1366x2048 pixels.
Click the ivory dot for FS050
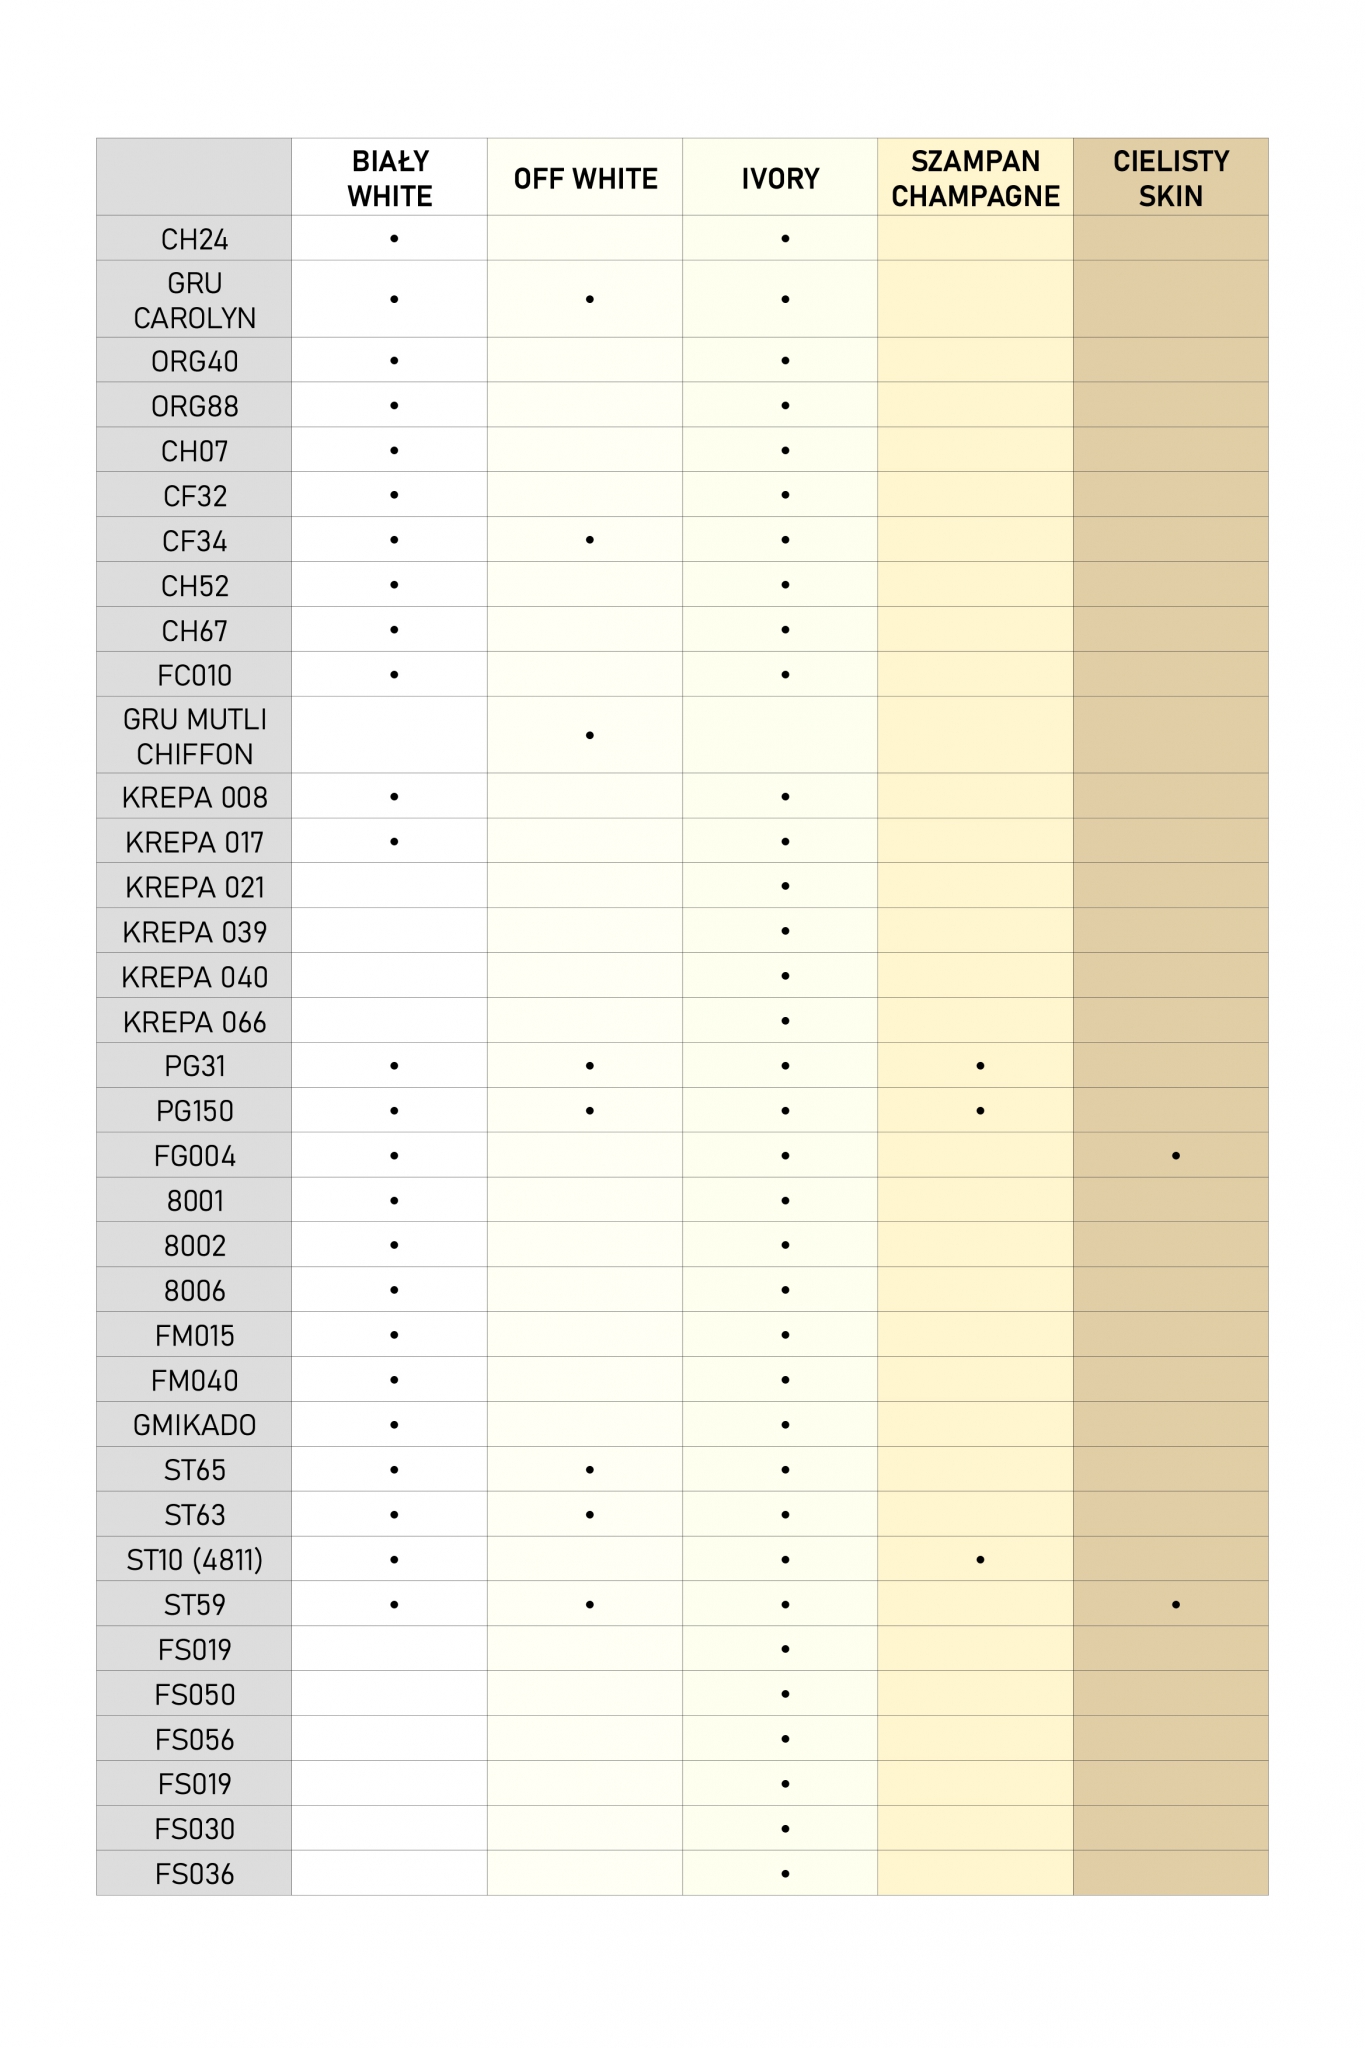point(785,1694)
